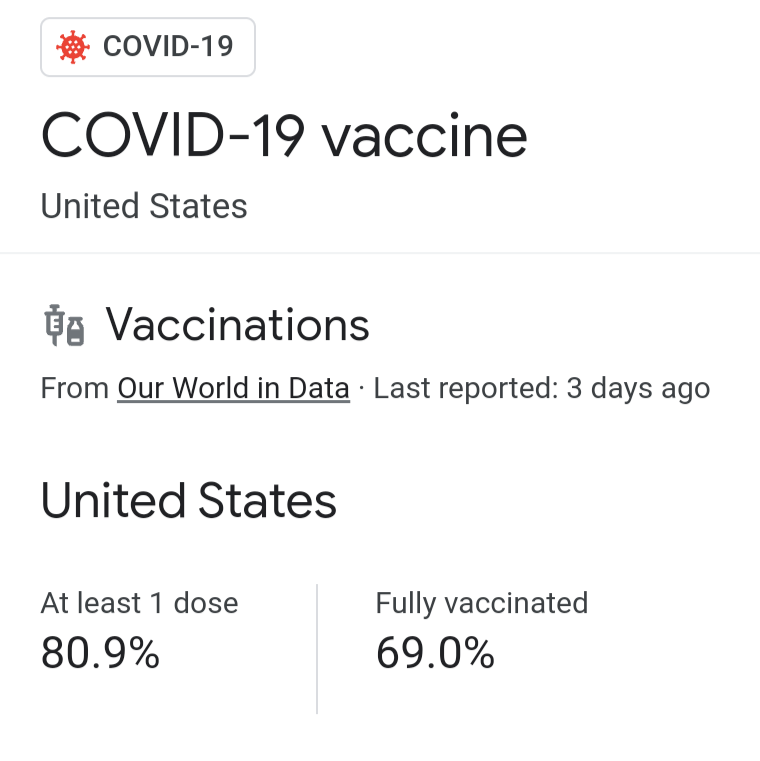Open the COVID-19 topic chip label
The height and width of the screenshot is (761, 760).
pos(168,47)
